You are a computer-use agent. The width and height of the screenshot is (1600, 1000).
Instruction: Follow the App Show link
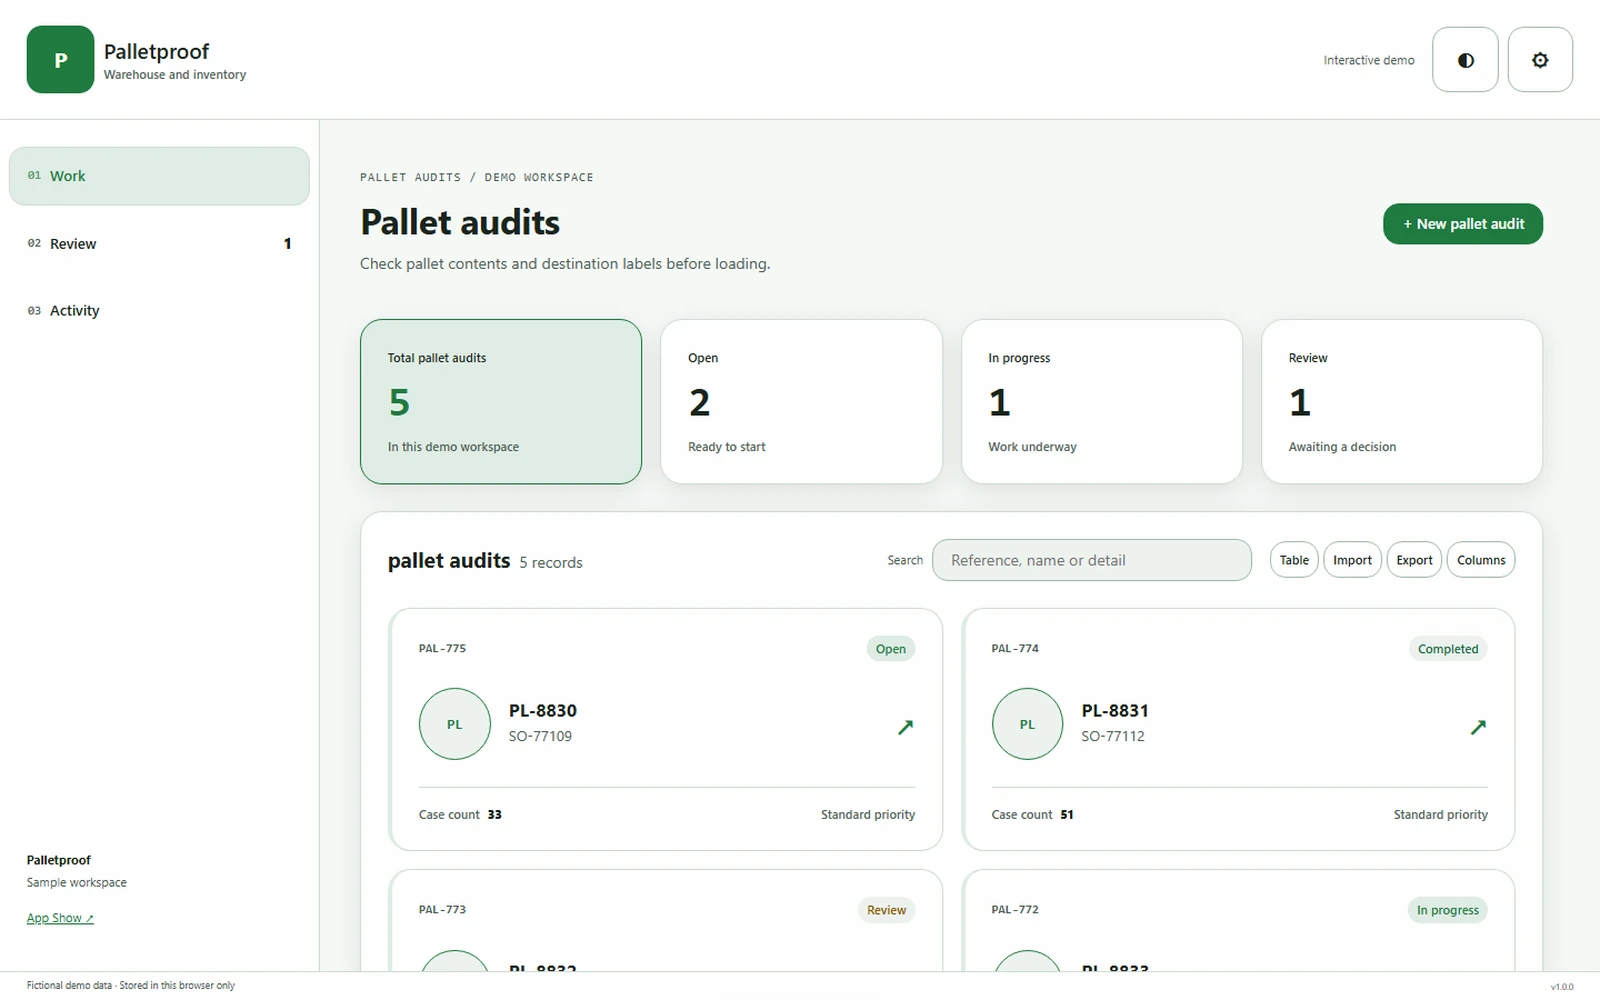tap(60, 918)
